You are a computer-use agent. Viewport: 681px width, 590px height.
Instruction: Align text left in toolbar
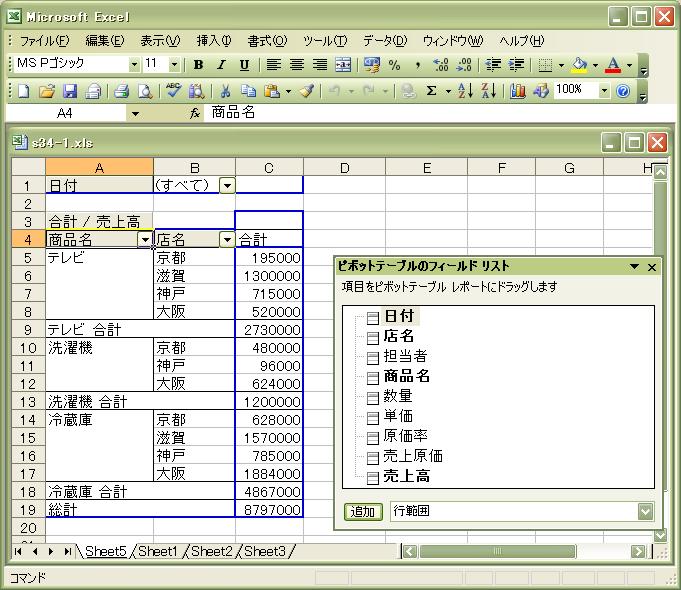273,65
